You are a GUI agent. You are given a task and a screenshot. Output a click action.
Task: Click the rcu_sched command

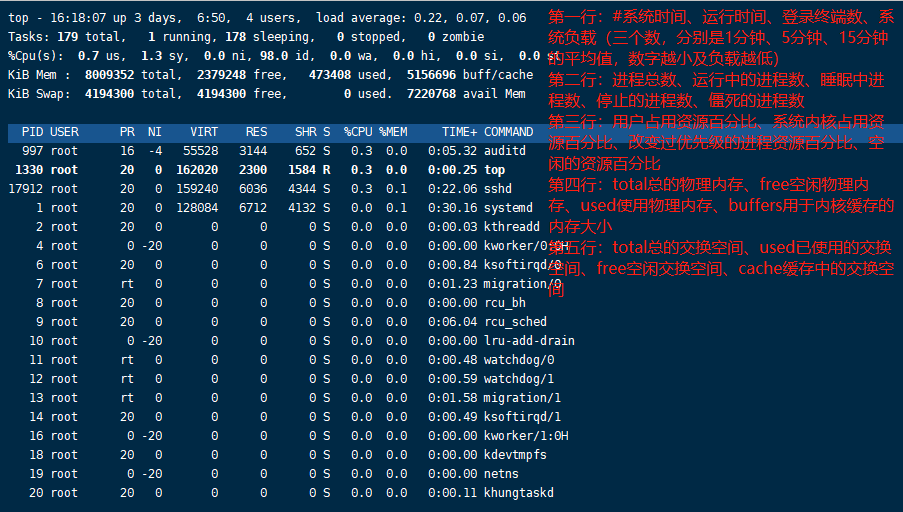(x=515, y=322)
